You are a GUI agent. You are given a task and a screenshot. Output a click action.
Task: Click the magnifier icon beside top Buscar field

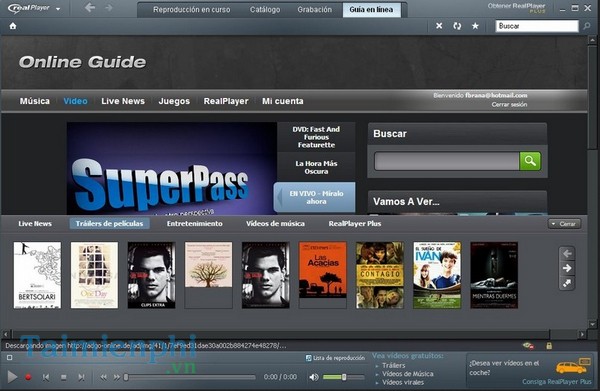(x=587, y=26)
